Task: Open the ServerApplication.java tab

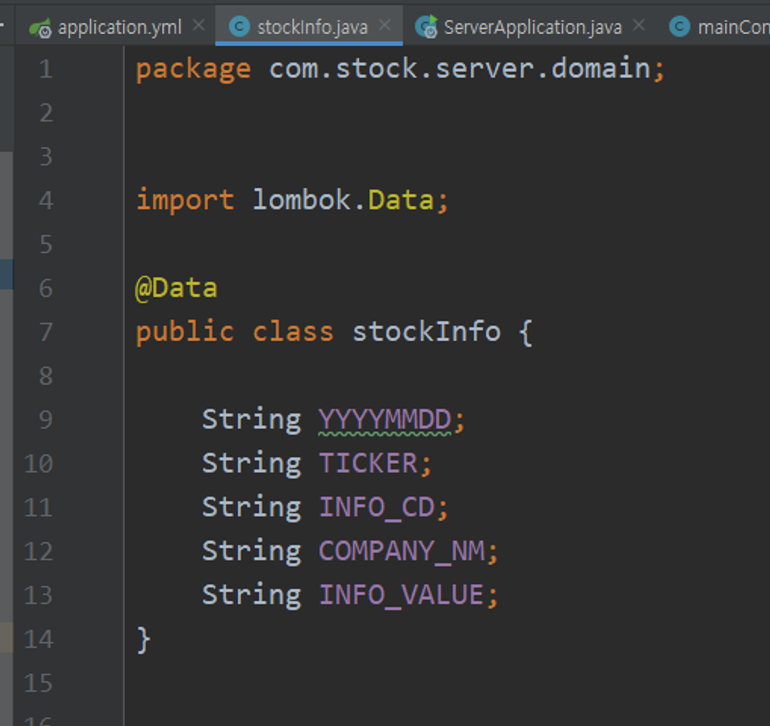Action: [530, 27]
